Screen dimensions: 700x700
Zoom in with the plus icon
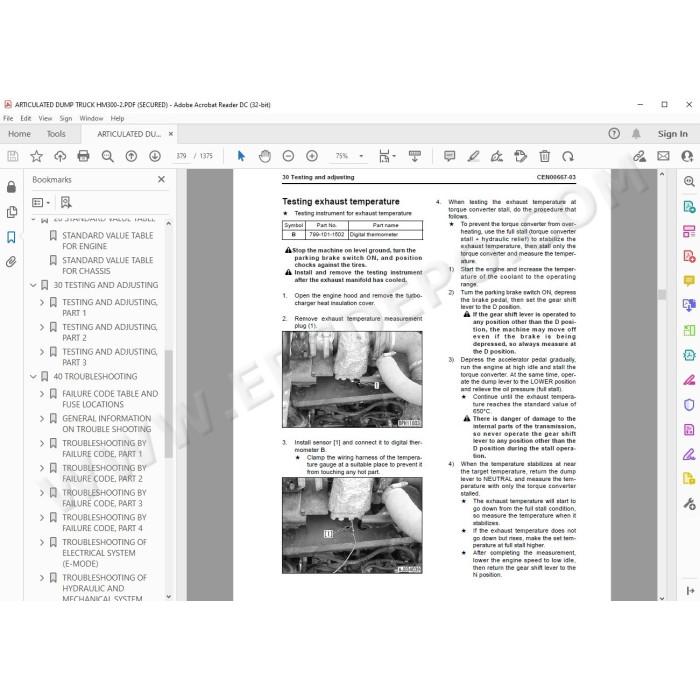point(312,156)
